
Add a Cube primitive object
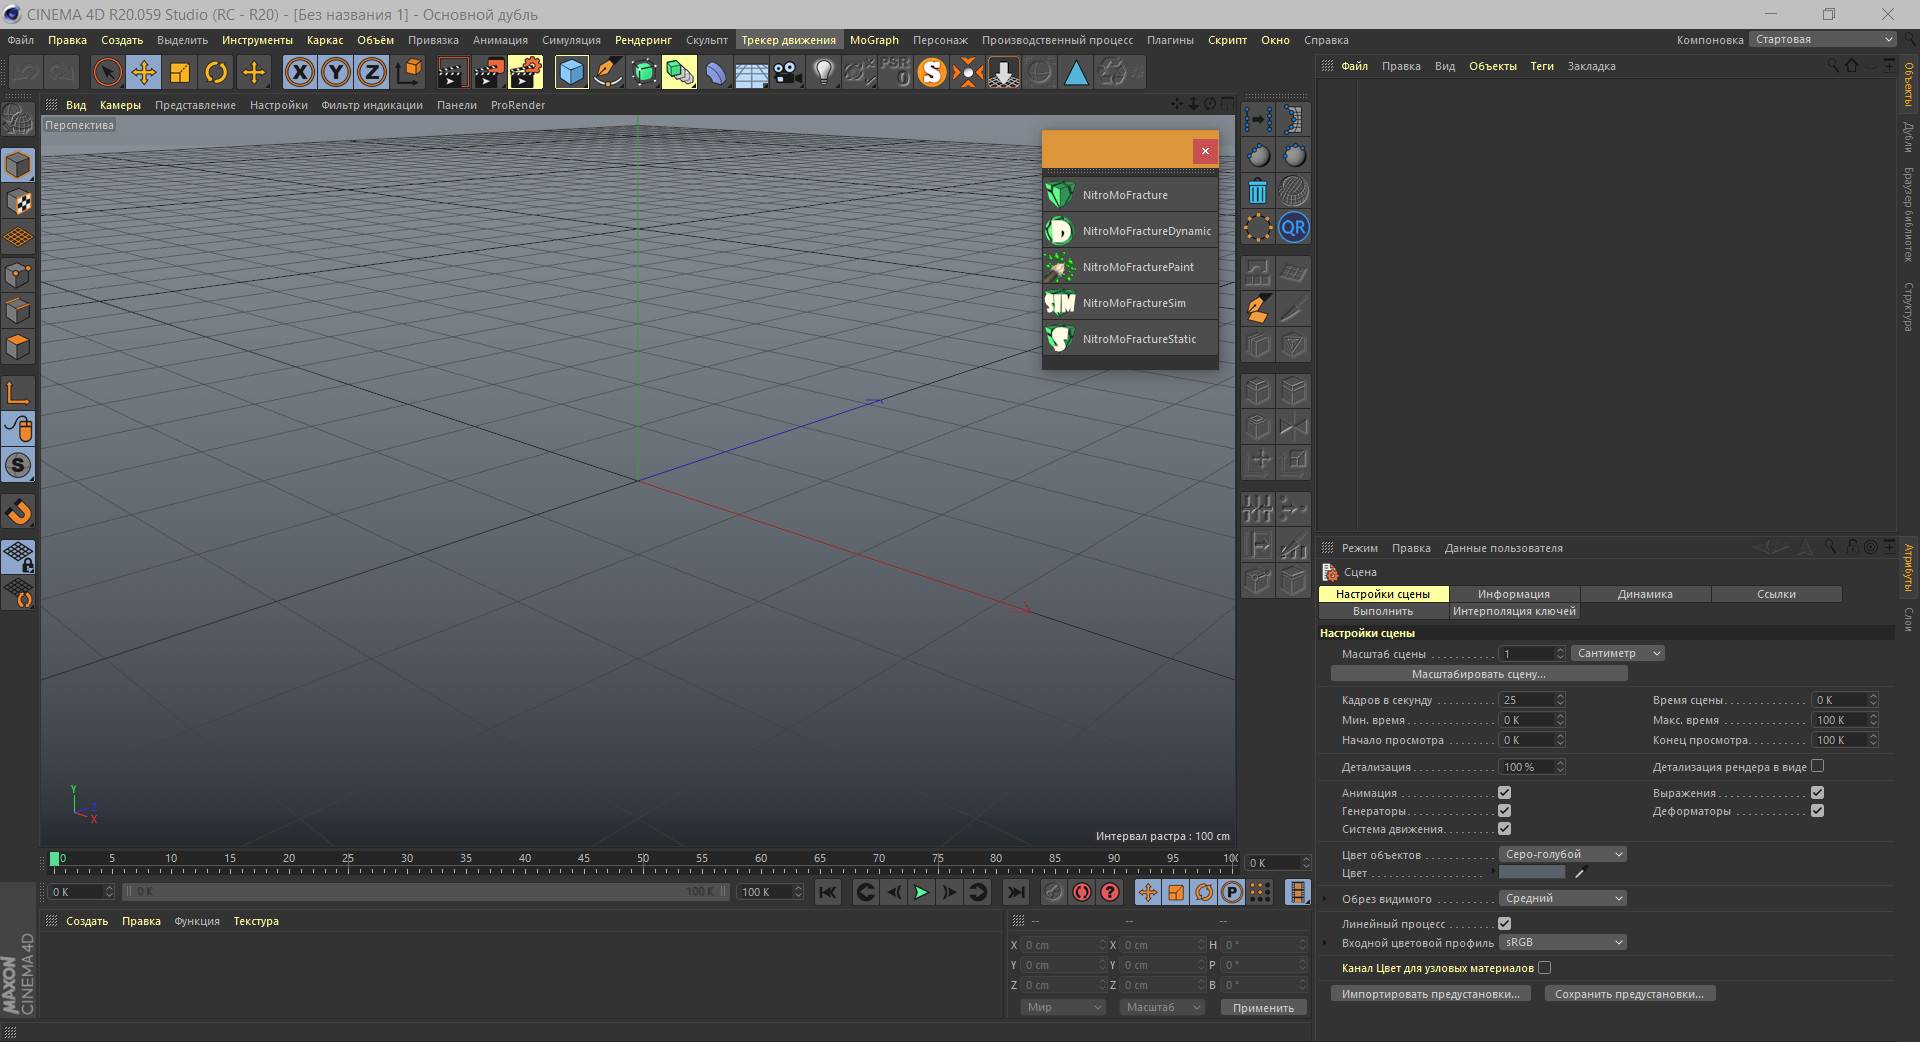[571, 72]
